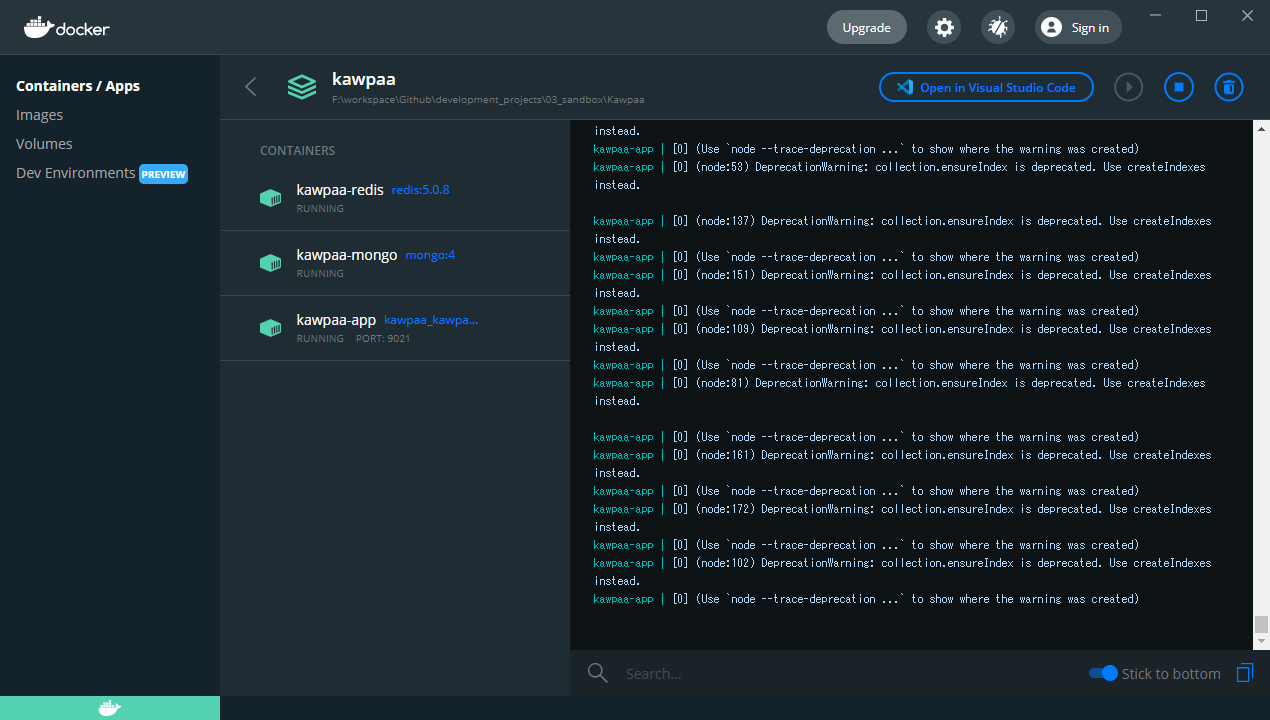
Task: Click the PREVIEW badge
Action: coord(163,174)
